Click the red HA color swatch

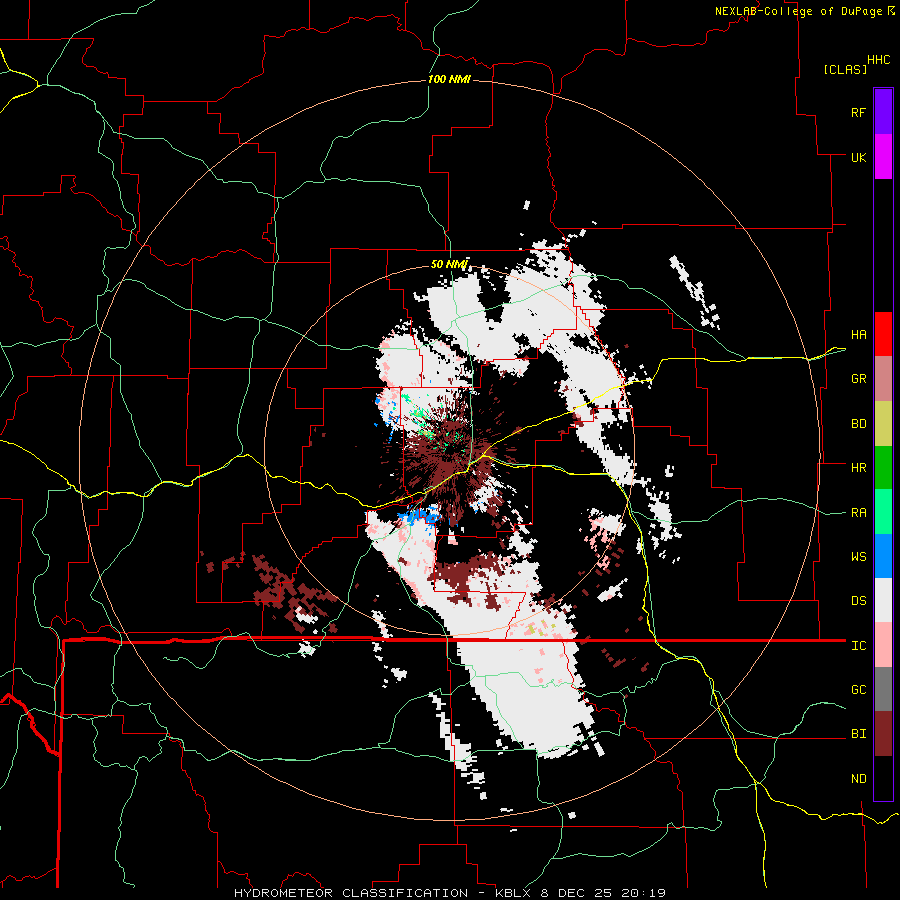point(883,334)
